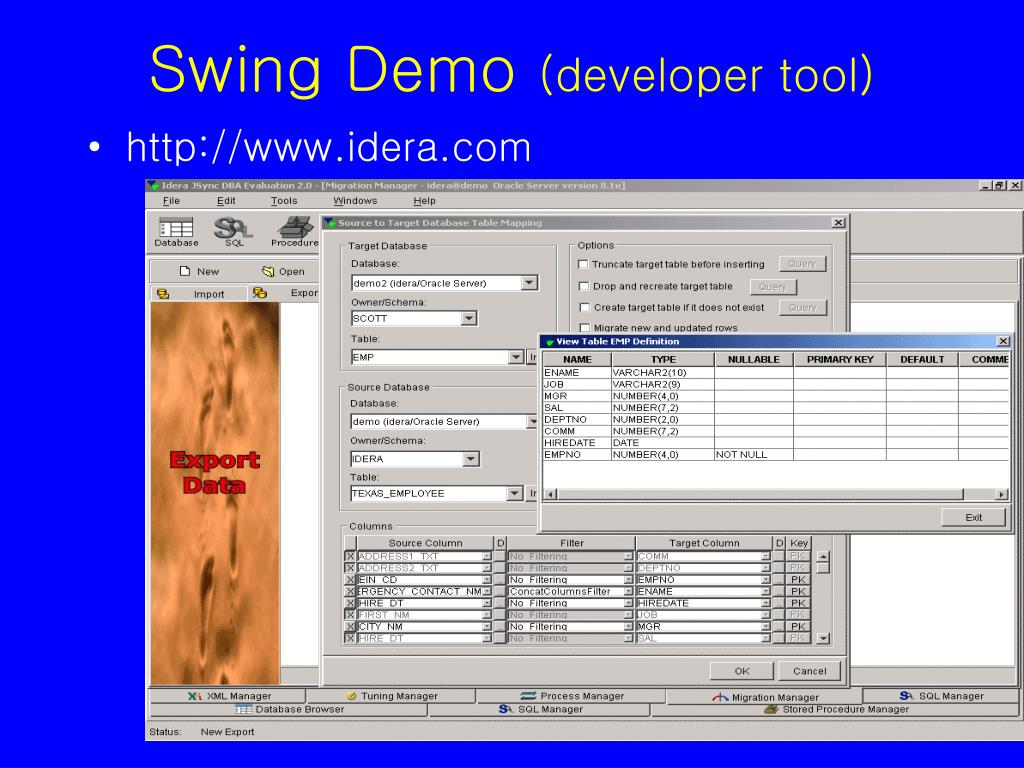Open the ConcatColumnsFilter filter dropdown

pos(628,592)
